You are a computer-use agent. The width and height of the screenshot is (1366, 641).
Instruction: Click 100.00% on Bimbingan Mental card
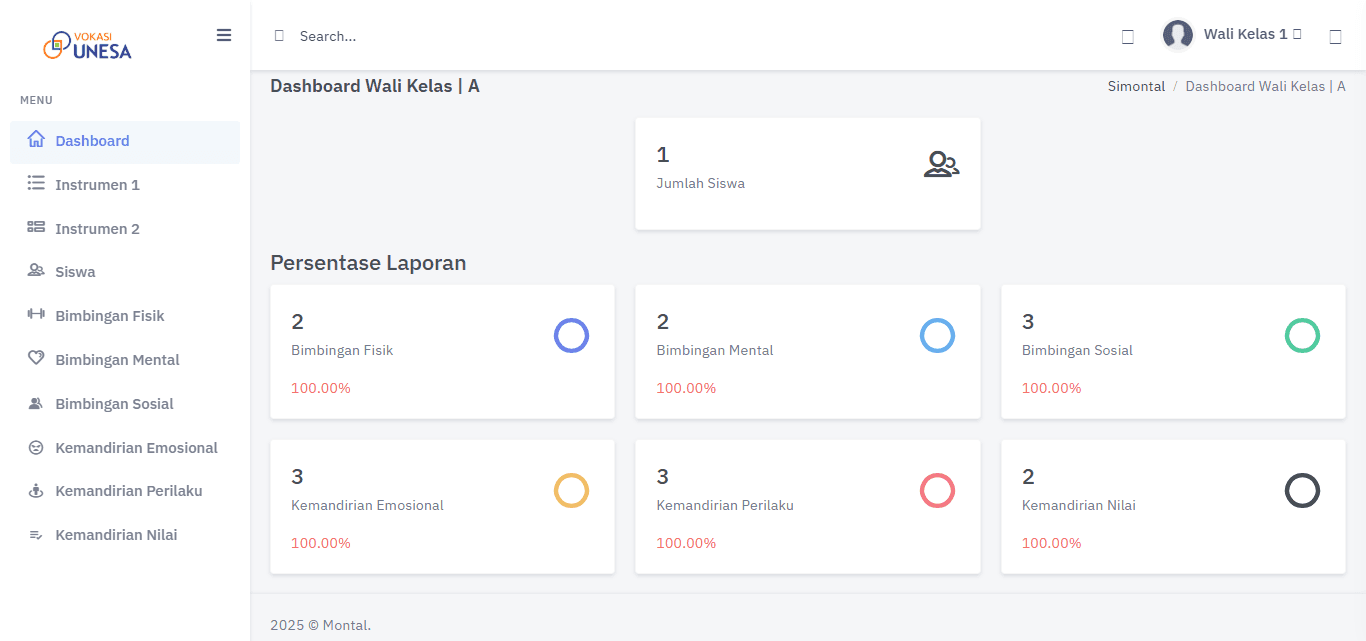[686, 388]
